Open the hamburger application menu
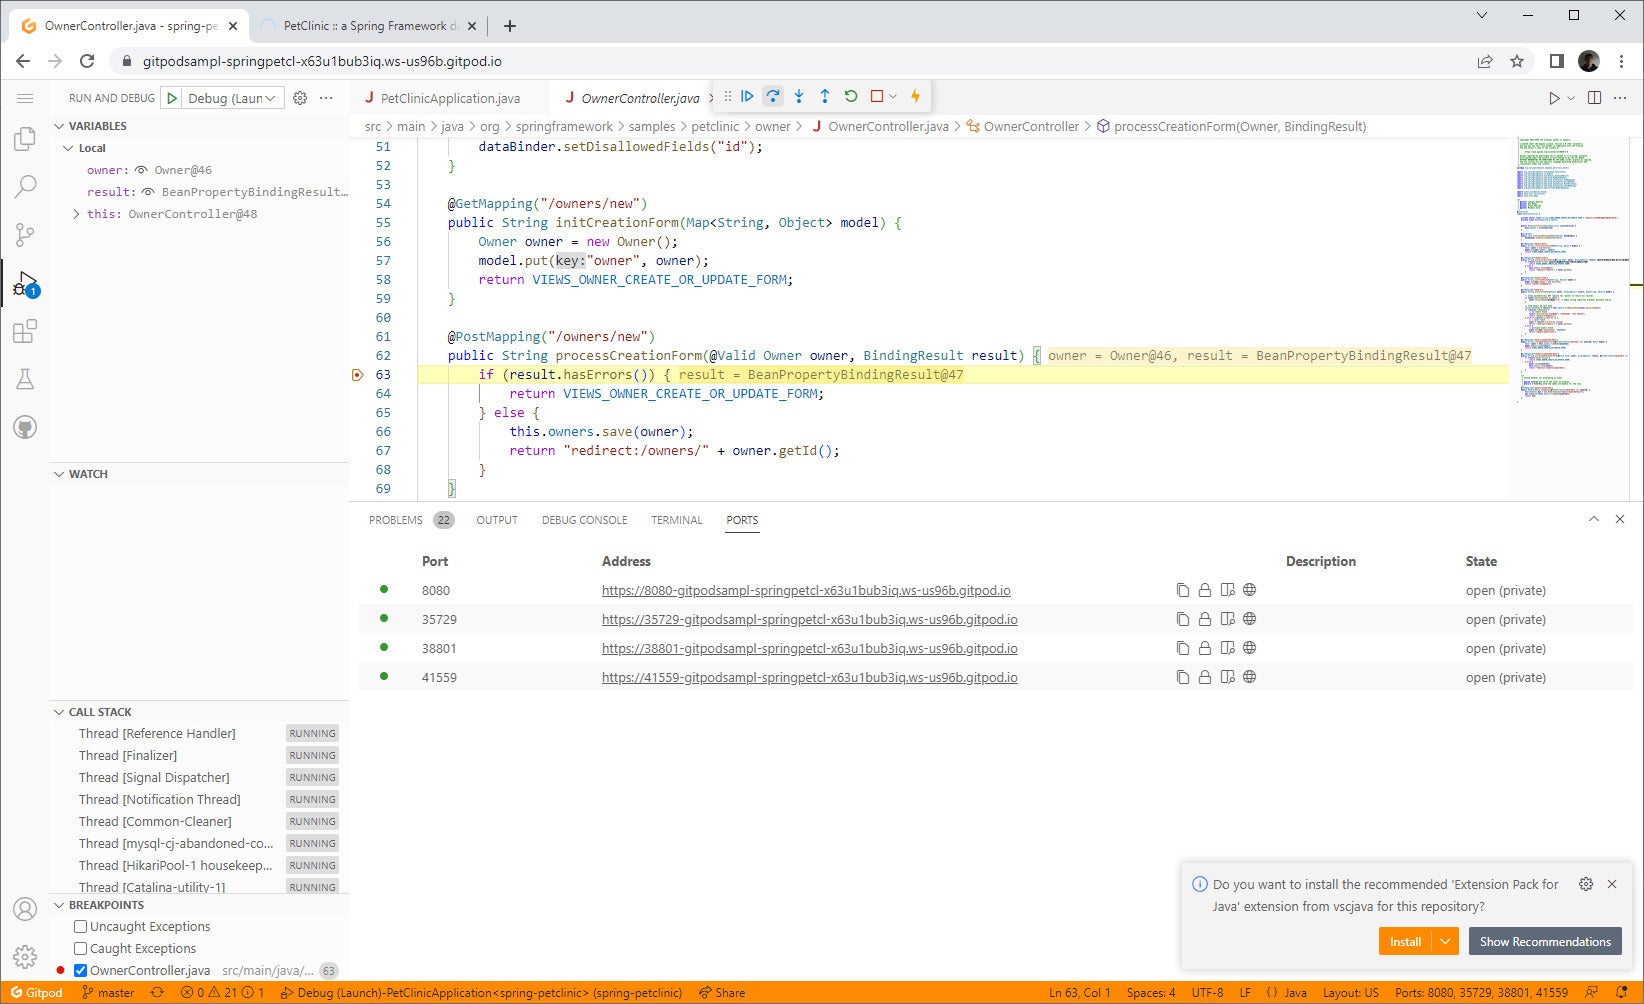The height and width of the screenshot is (1004, 1644). click(x=25, y=98)
